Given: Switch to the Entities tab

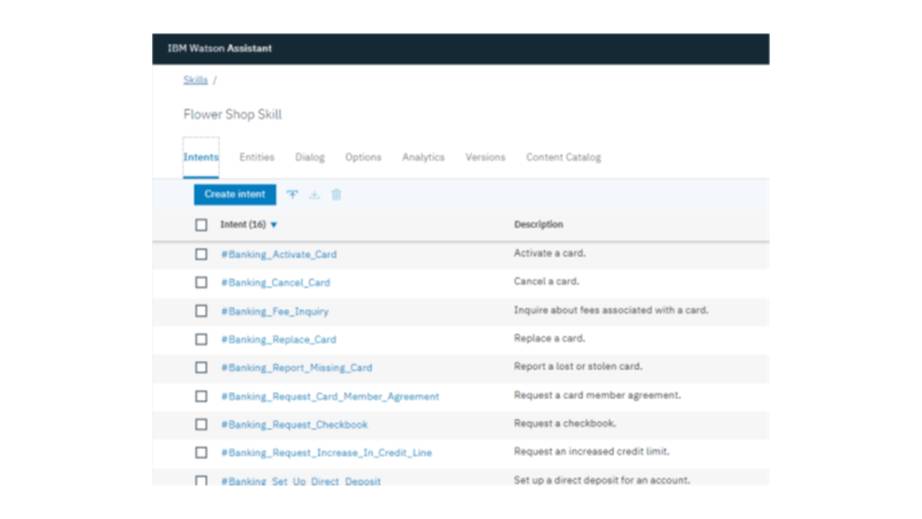Looking at the screenshot, I should point(257,157).
